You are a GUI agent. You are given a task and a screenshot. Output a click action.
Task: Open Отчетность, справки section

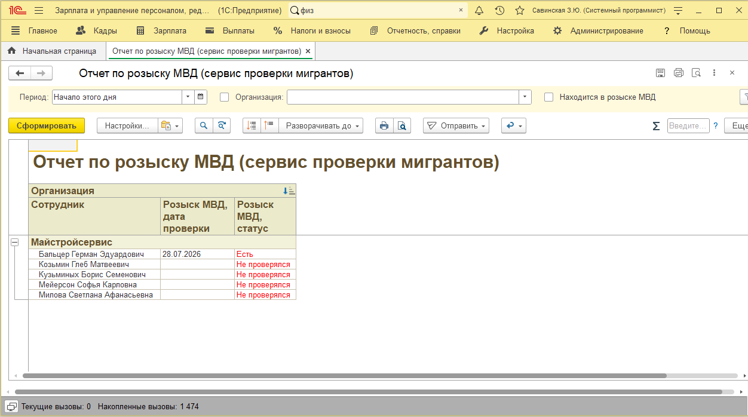[416, 31]
